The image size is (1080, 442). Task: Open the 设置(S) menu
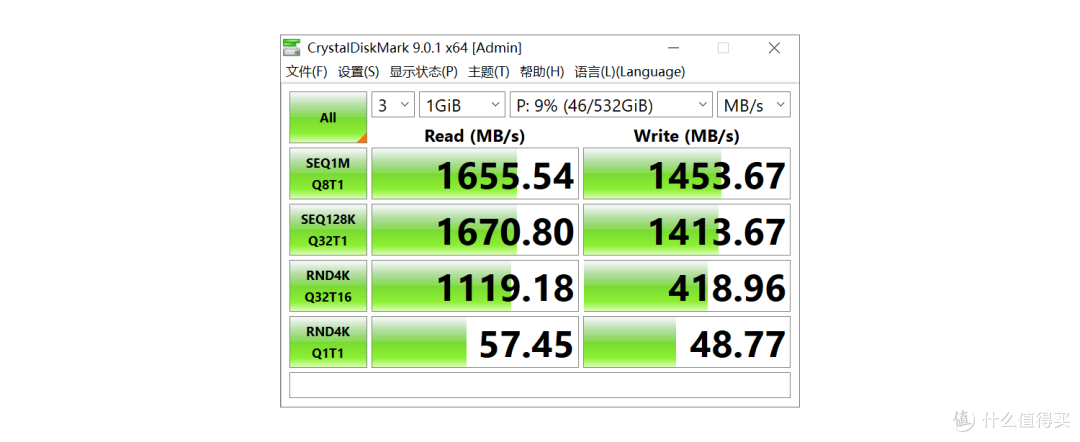tap(358, 72)
